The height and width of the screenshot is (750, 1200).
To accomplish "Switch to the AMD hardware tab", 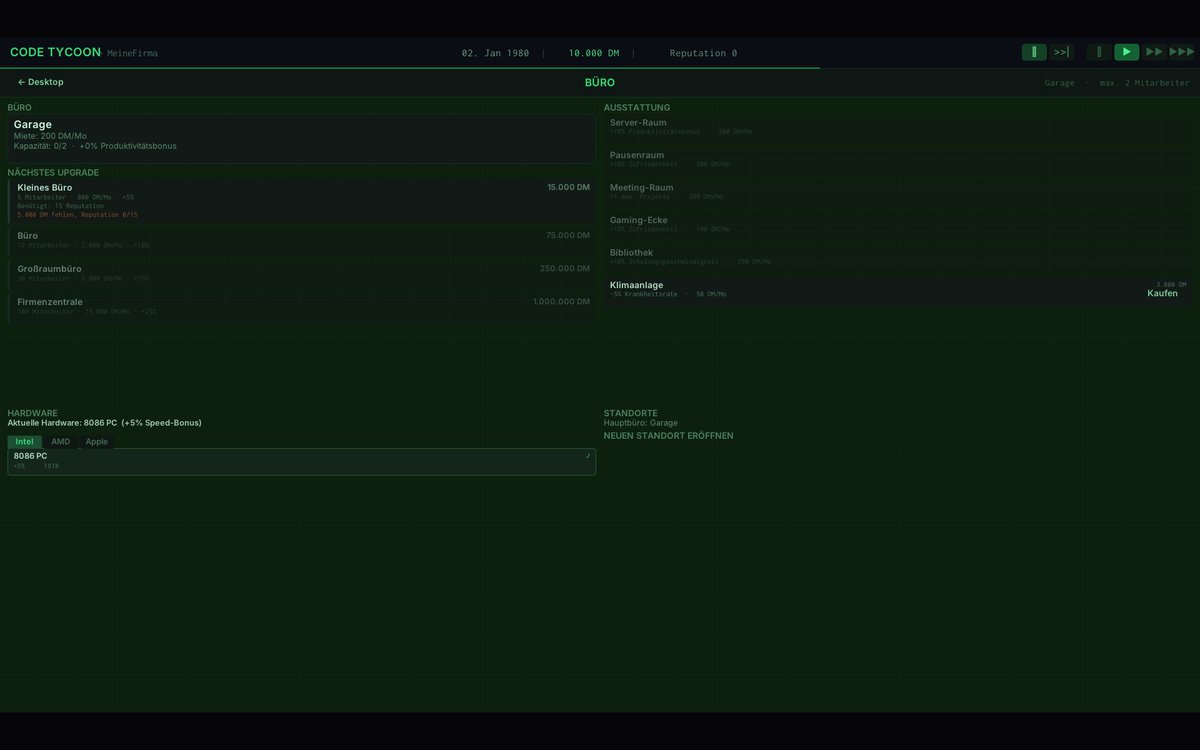I will click(x=61, y=441).
